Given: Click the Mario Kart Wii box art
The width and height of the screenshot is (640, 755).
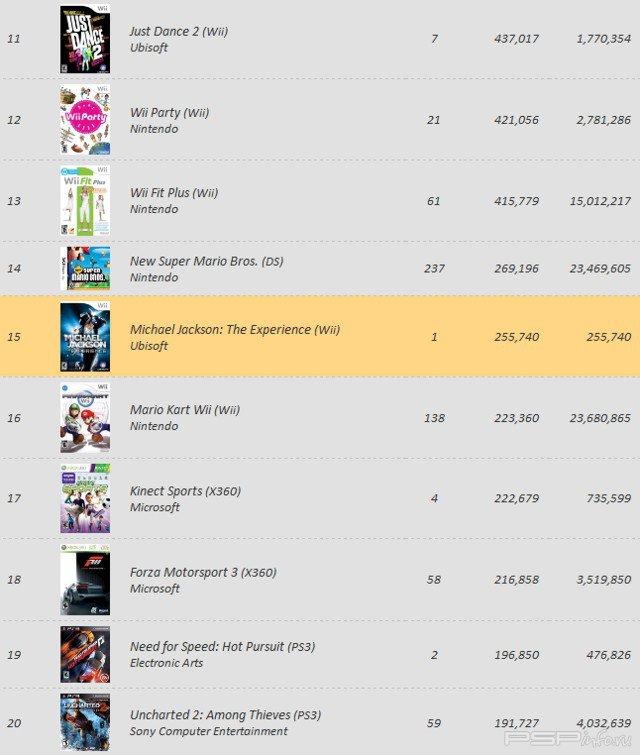Looking at the screenshot, I should point(84,417).
